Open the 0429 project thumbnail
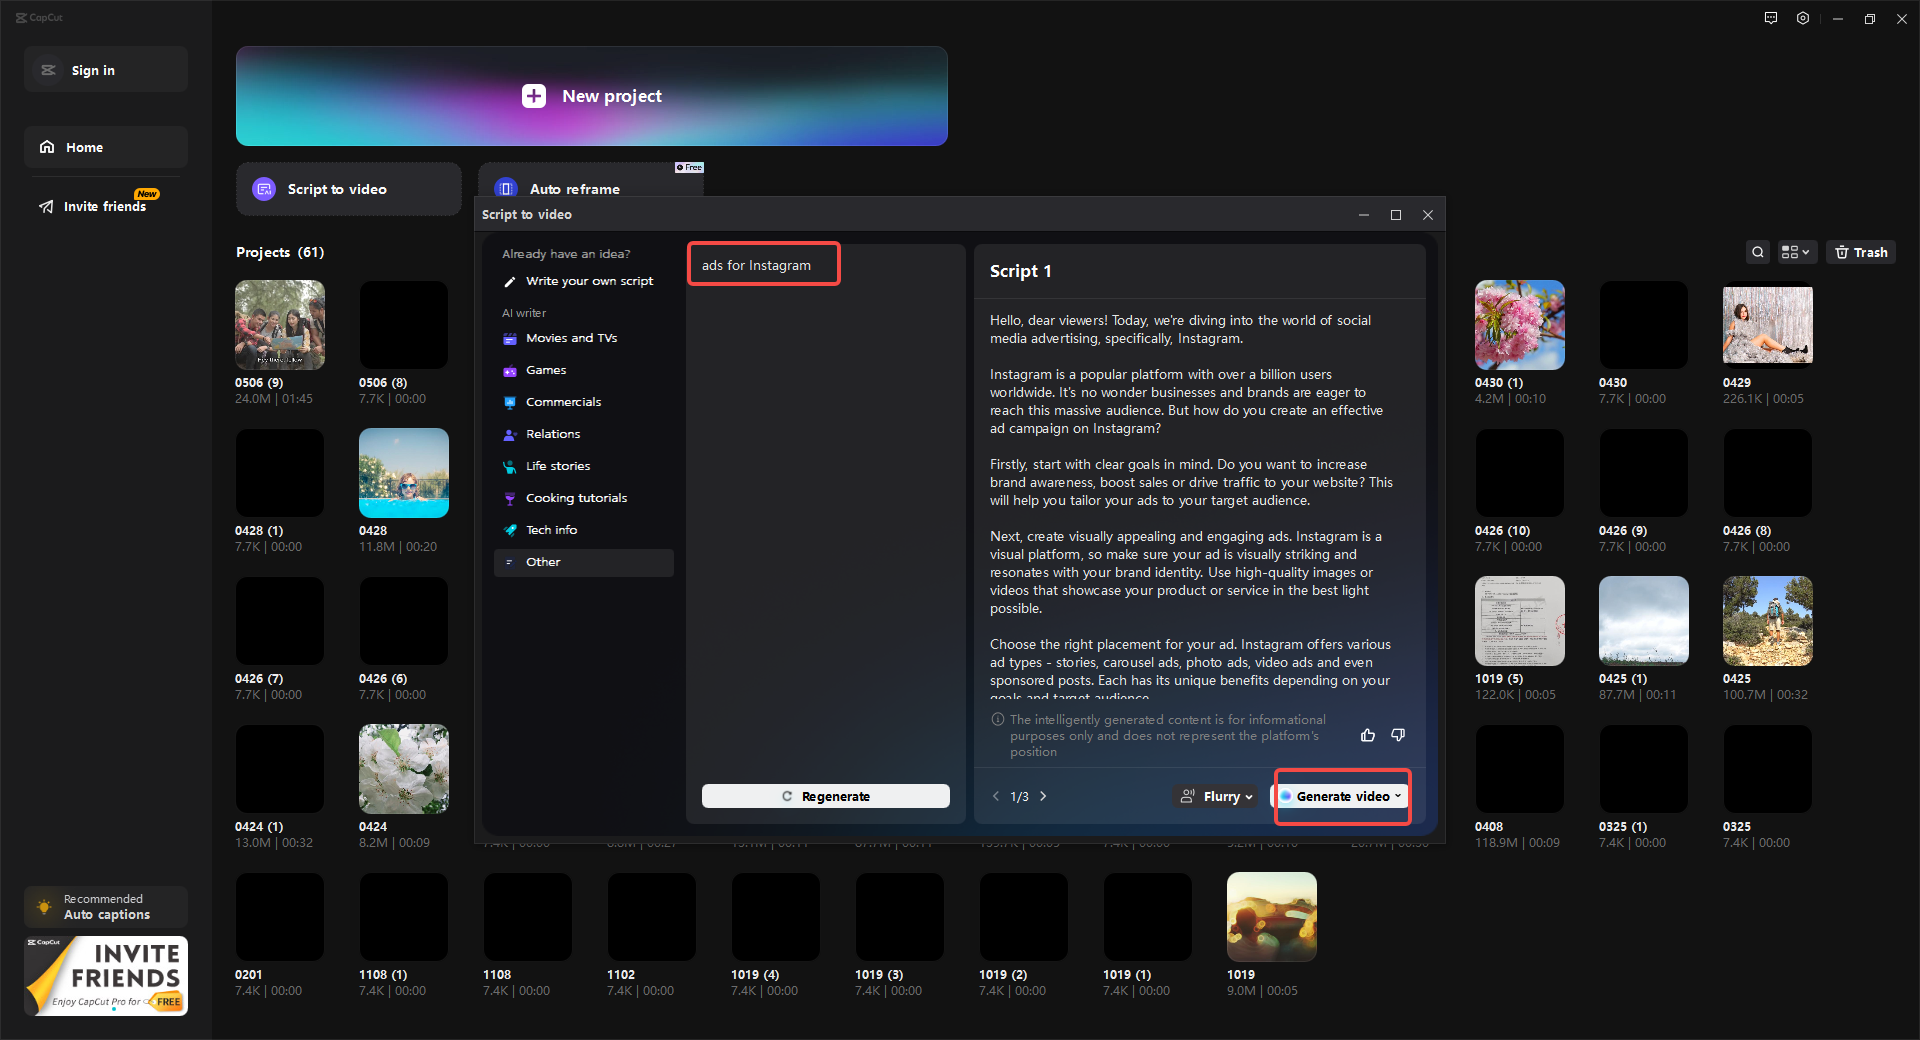This screenshot has height=1040, width=1920. click(1766, 324)
